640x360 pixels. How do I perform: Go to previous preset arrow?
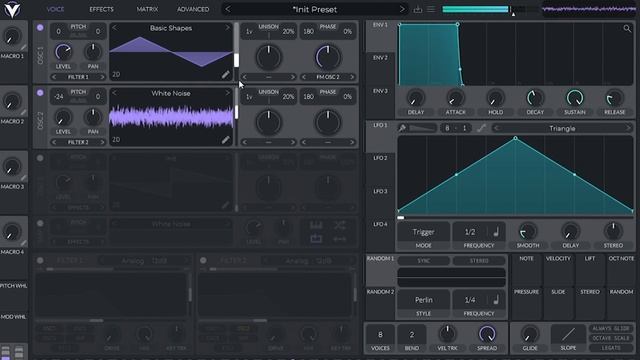click(228, 9)
